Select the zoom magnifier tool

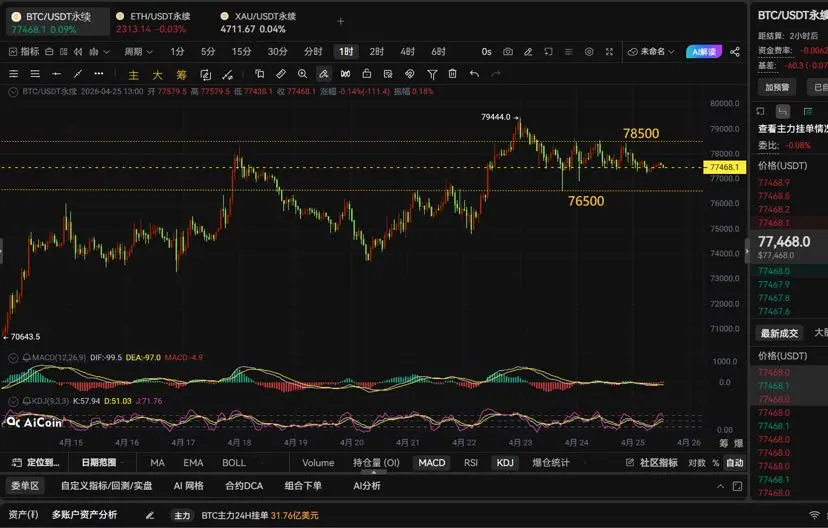pyautogui.click(x=302, y=74)
